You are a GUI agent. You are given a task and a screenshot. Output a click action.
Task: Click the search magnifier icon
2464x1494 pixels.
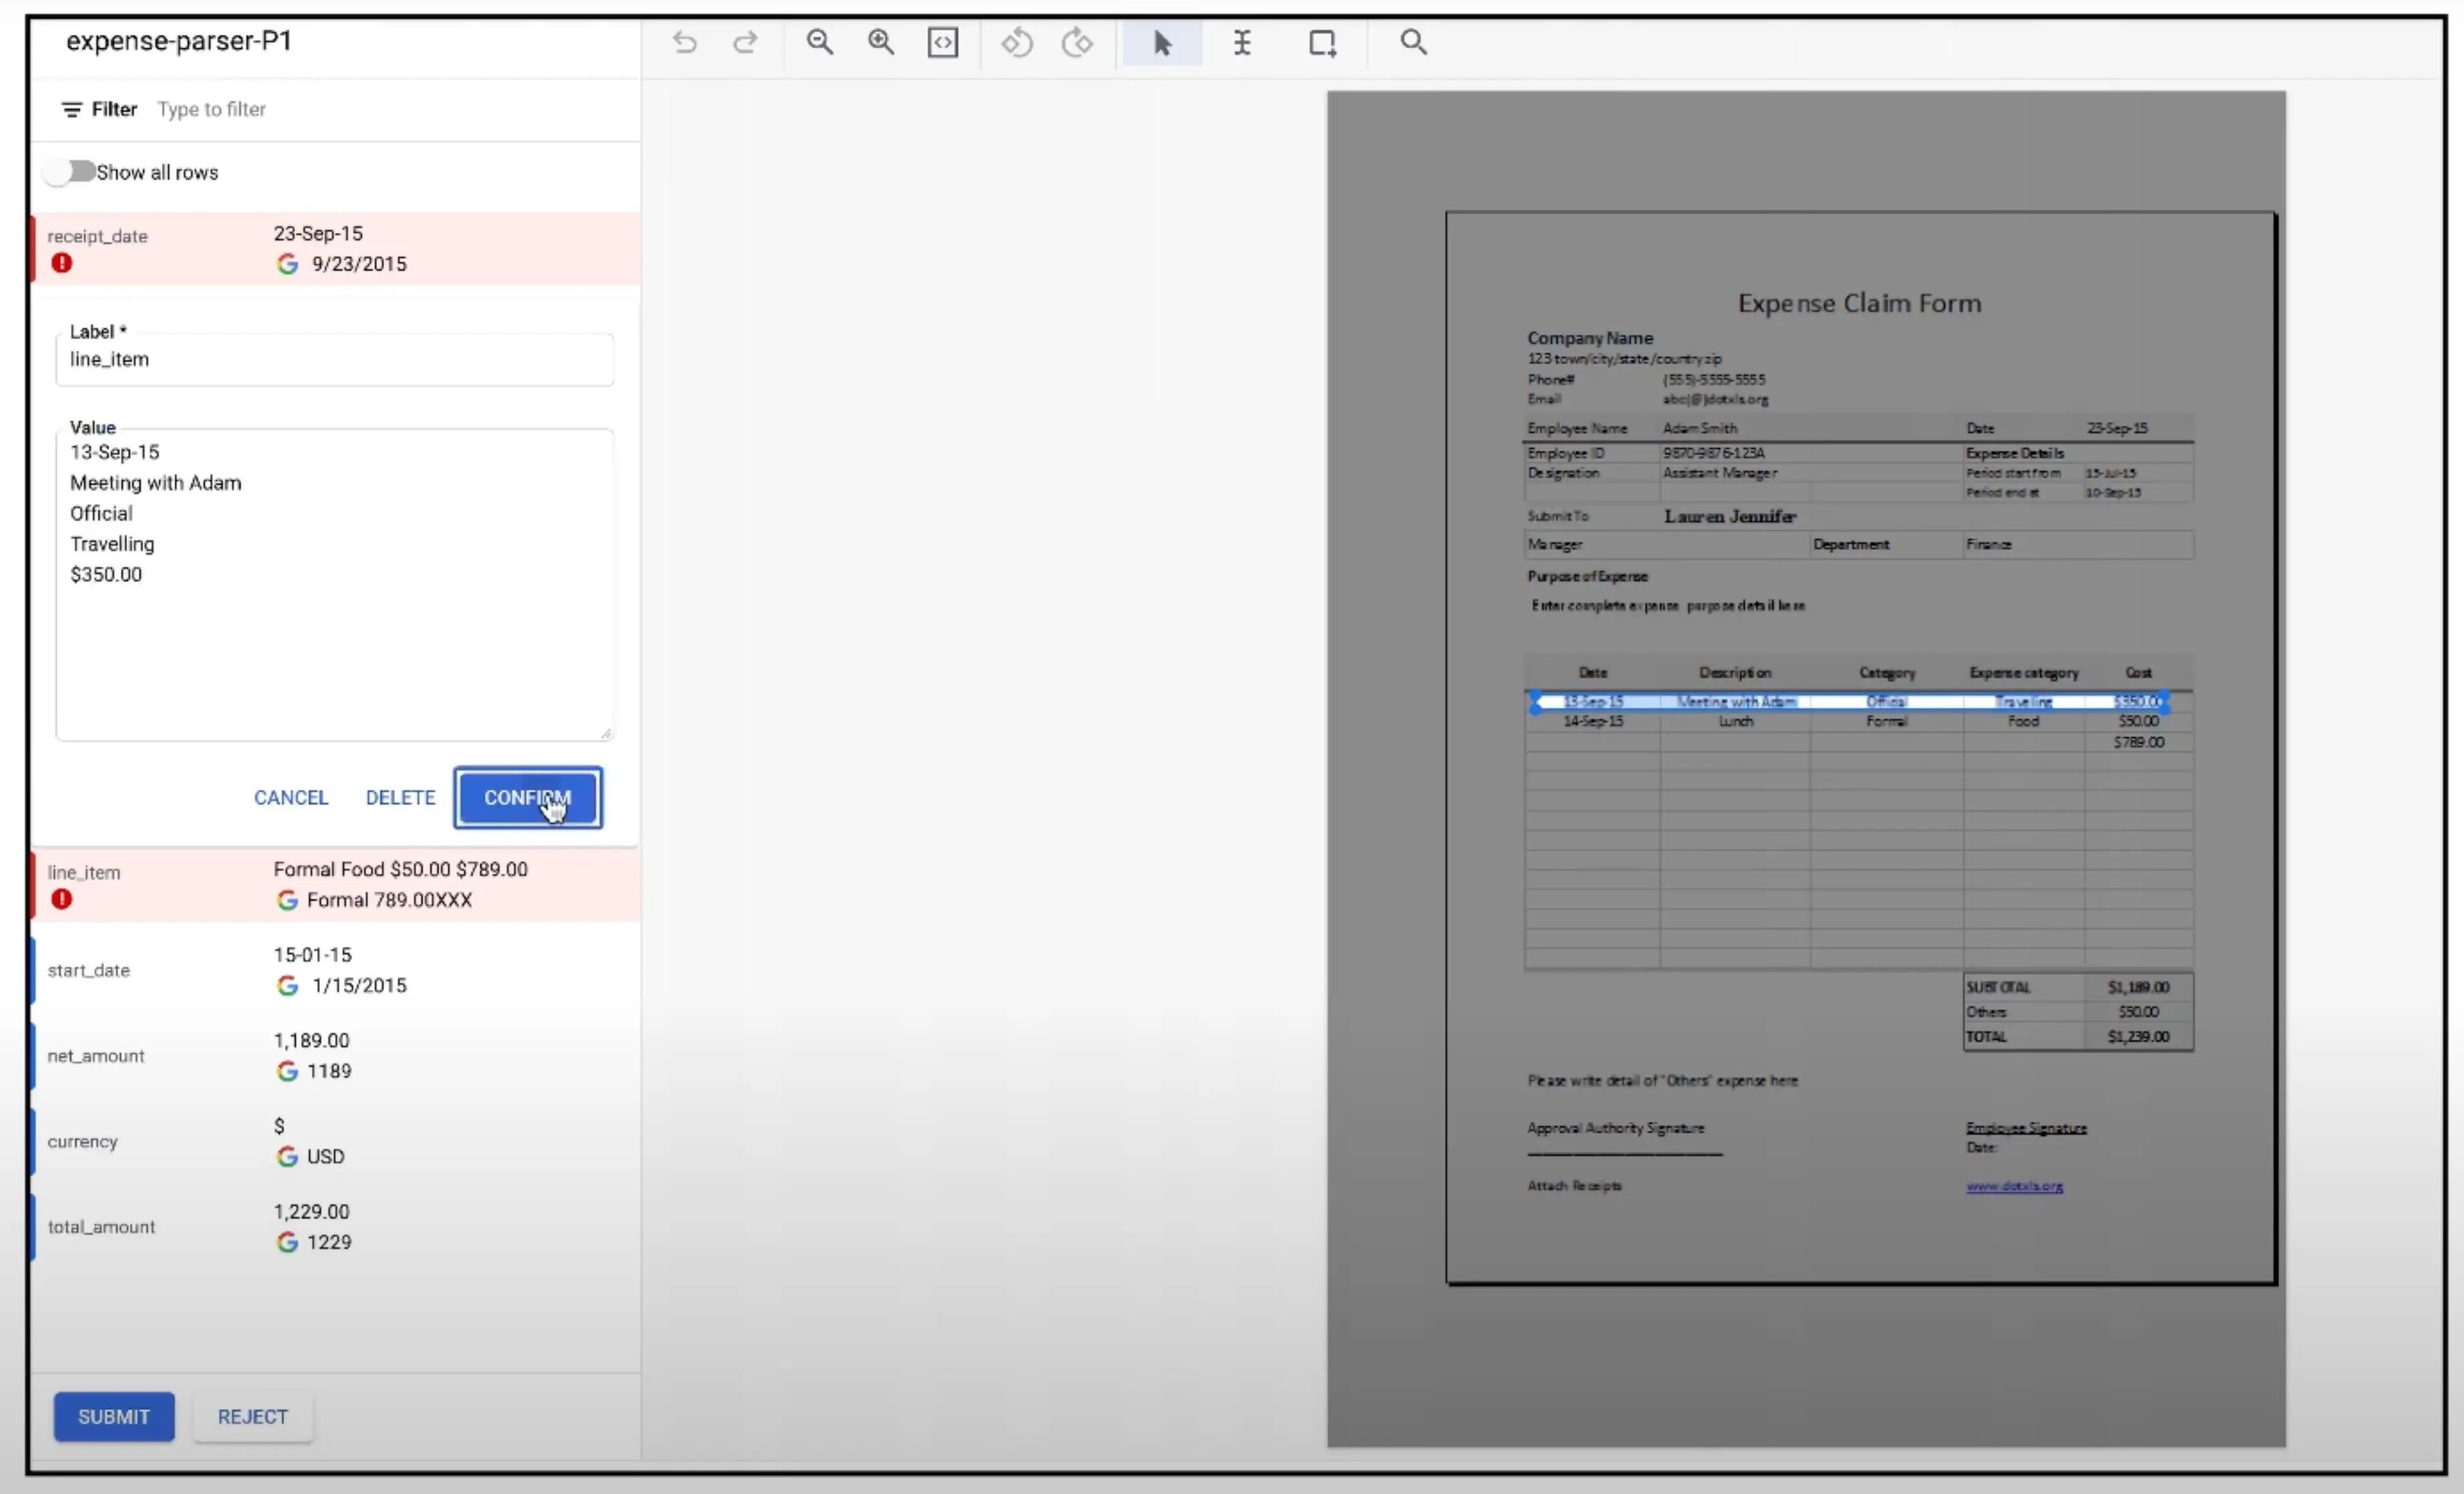(x=1413, y=43)
